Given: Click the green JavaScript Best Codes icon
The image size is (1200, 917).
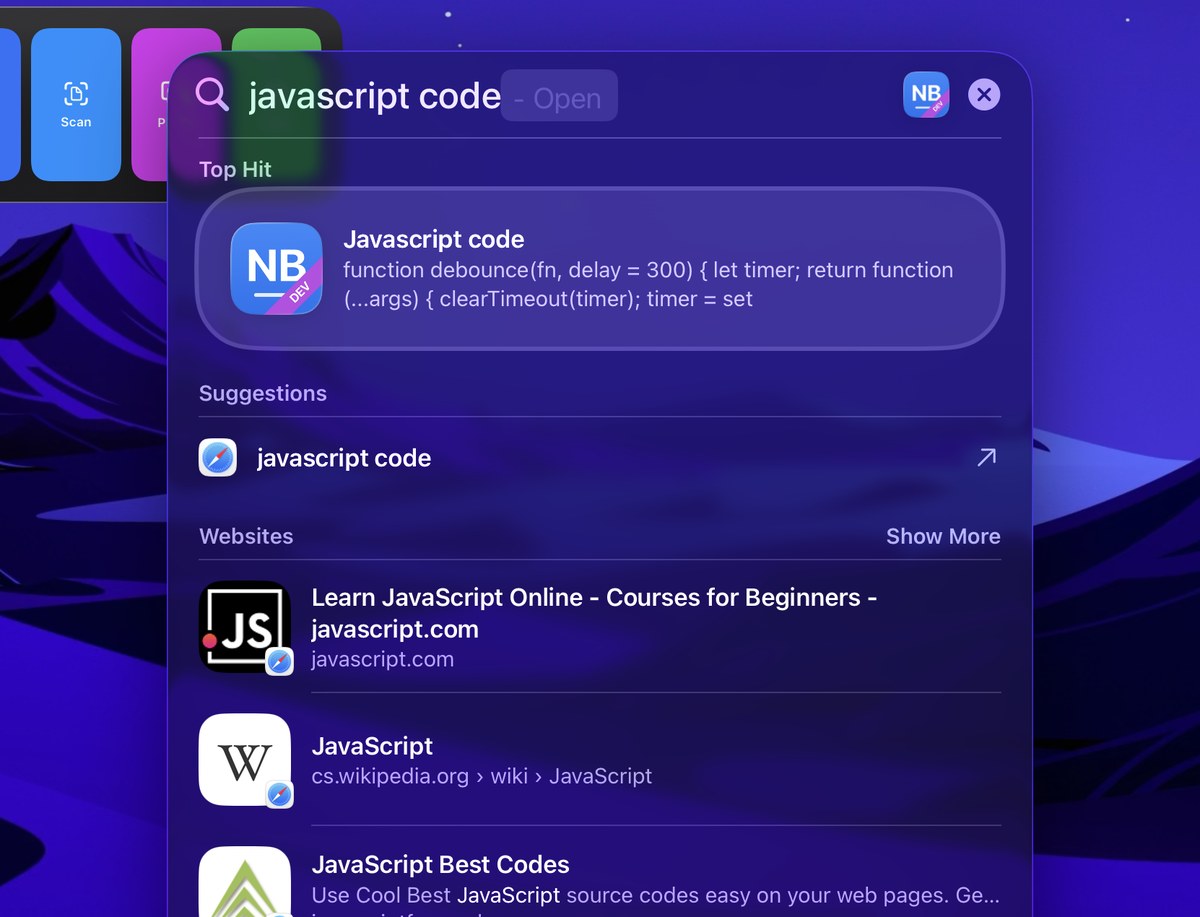Looking at the screenshot, I should coord(245,882).
